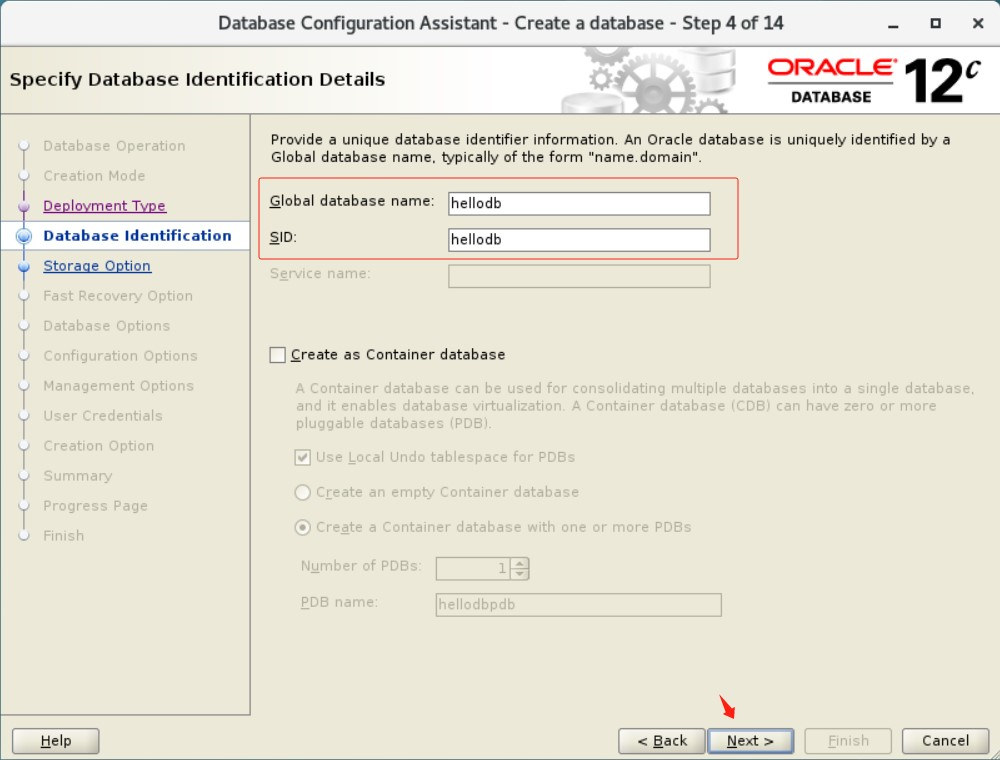The height and width of the screenshot is (760, 1000).
Task: Click the Storage Option step bullet icon
Action: [x=24, y=266]
